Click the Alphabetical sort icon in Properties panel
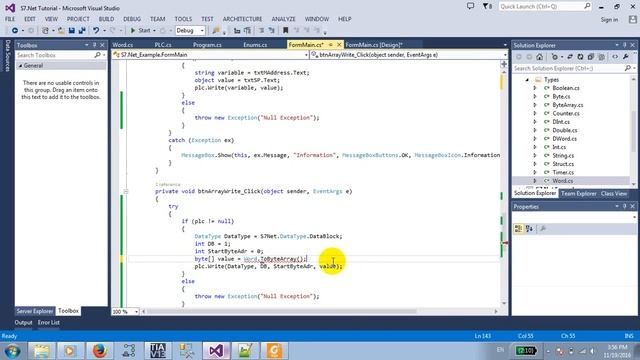This screenshot has width=640, height=360. pos(529,229)
